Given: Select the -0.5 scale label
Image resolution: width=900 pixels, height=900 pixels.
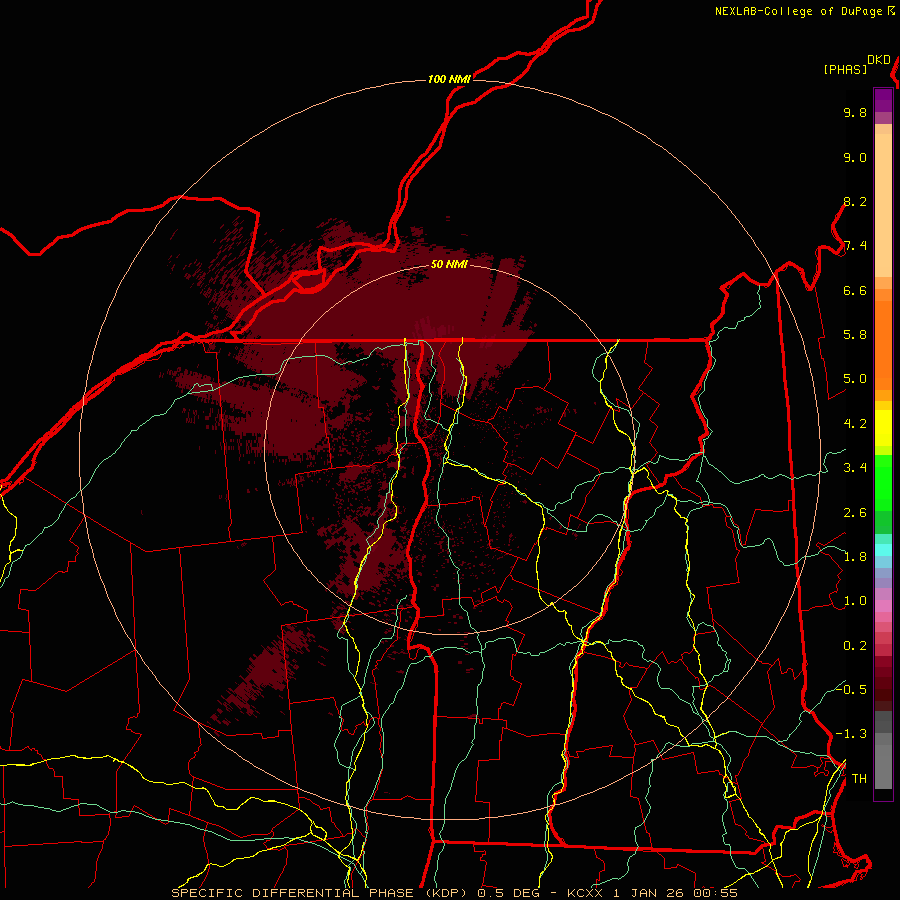Looking at the screenshot, I should (851, 689).
